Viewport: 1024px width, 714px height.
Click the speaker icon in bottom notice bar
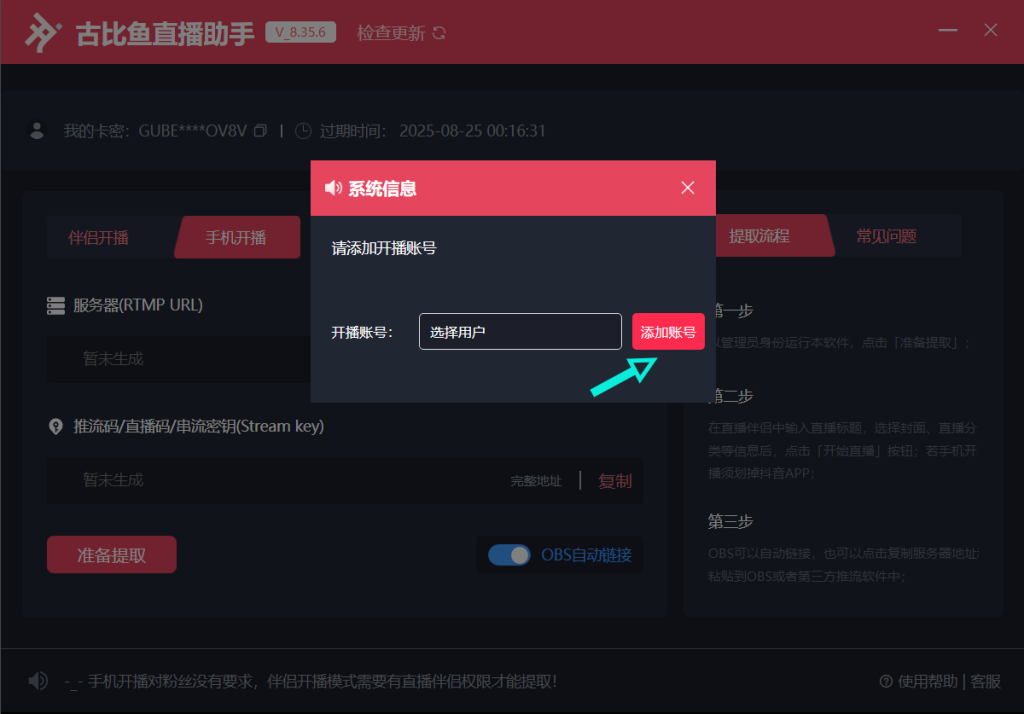coord(38,681)
